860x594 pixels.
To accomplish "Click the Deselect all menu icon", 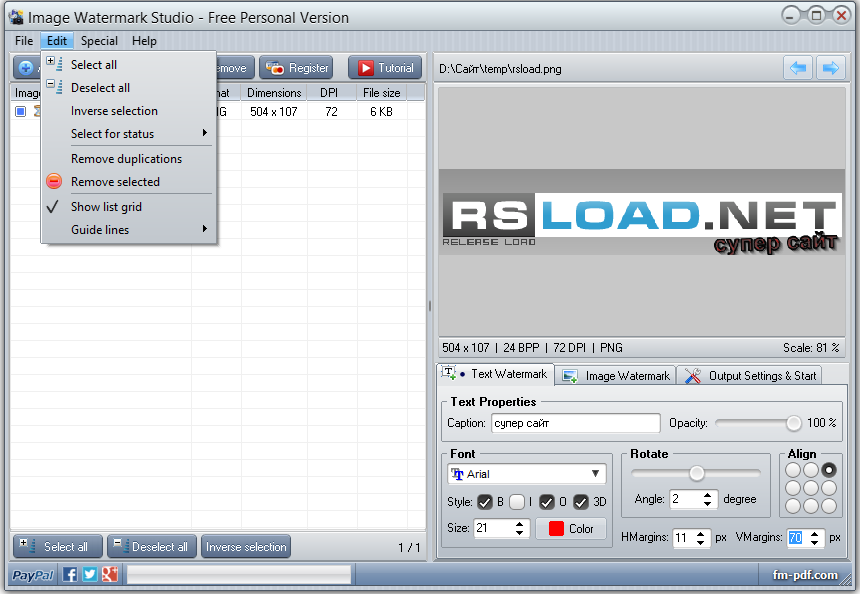I will (54, 87).
